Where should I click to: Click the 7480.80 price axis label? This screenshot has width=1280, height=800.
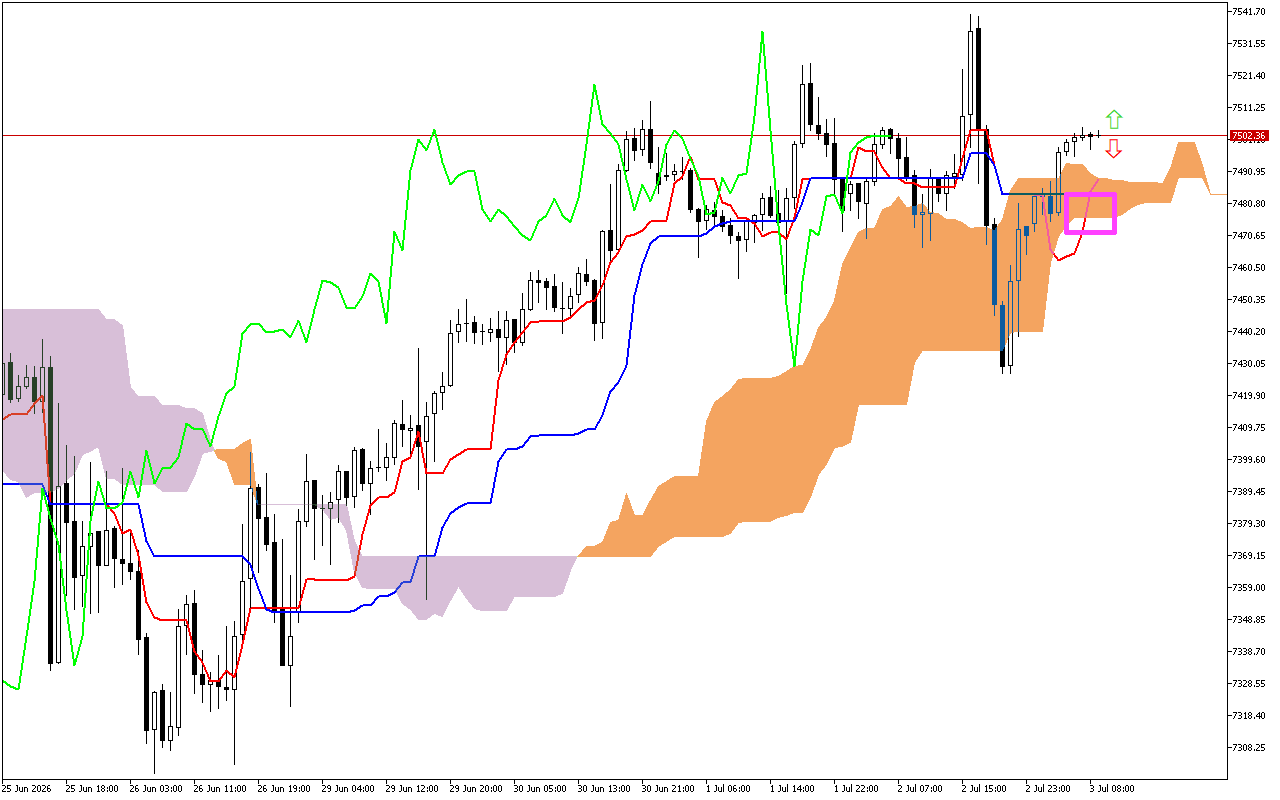click(1249, 204)
